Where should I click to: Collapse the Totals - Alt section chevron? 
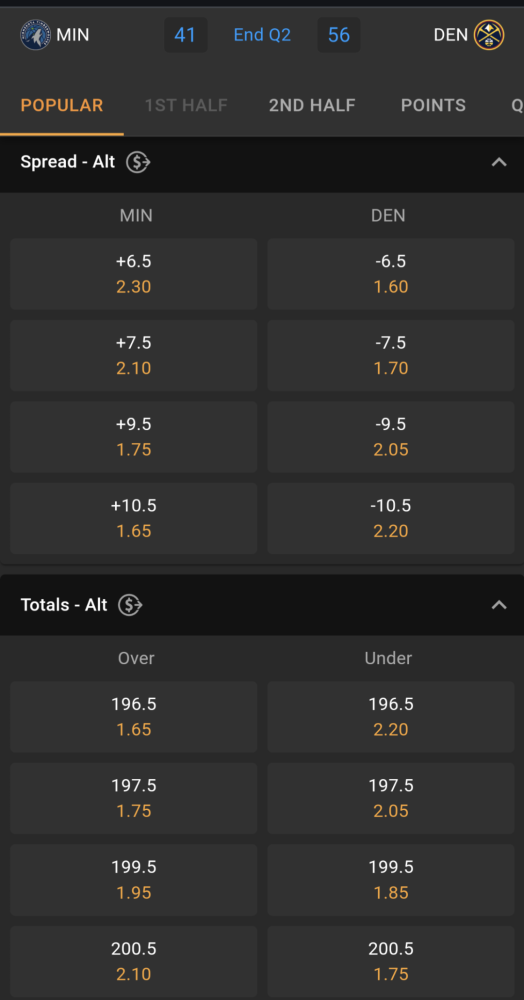point(499,605)
